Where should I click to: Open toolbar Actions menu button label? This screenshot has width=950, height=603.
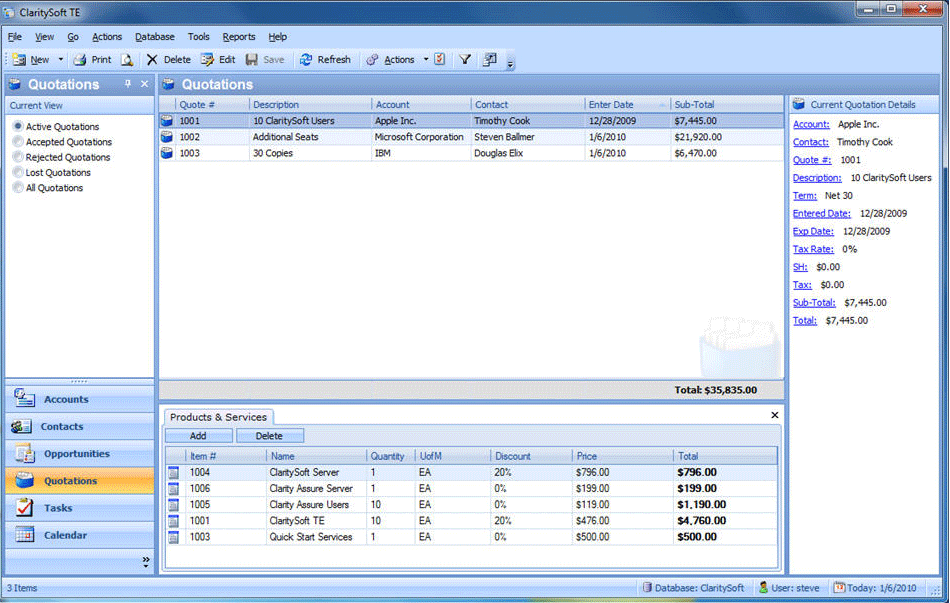click(x=399, y=59)
